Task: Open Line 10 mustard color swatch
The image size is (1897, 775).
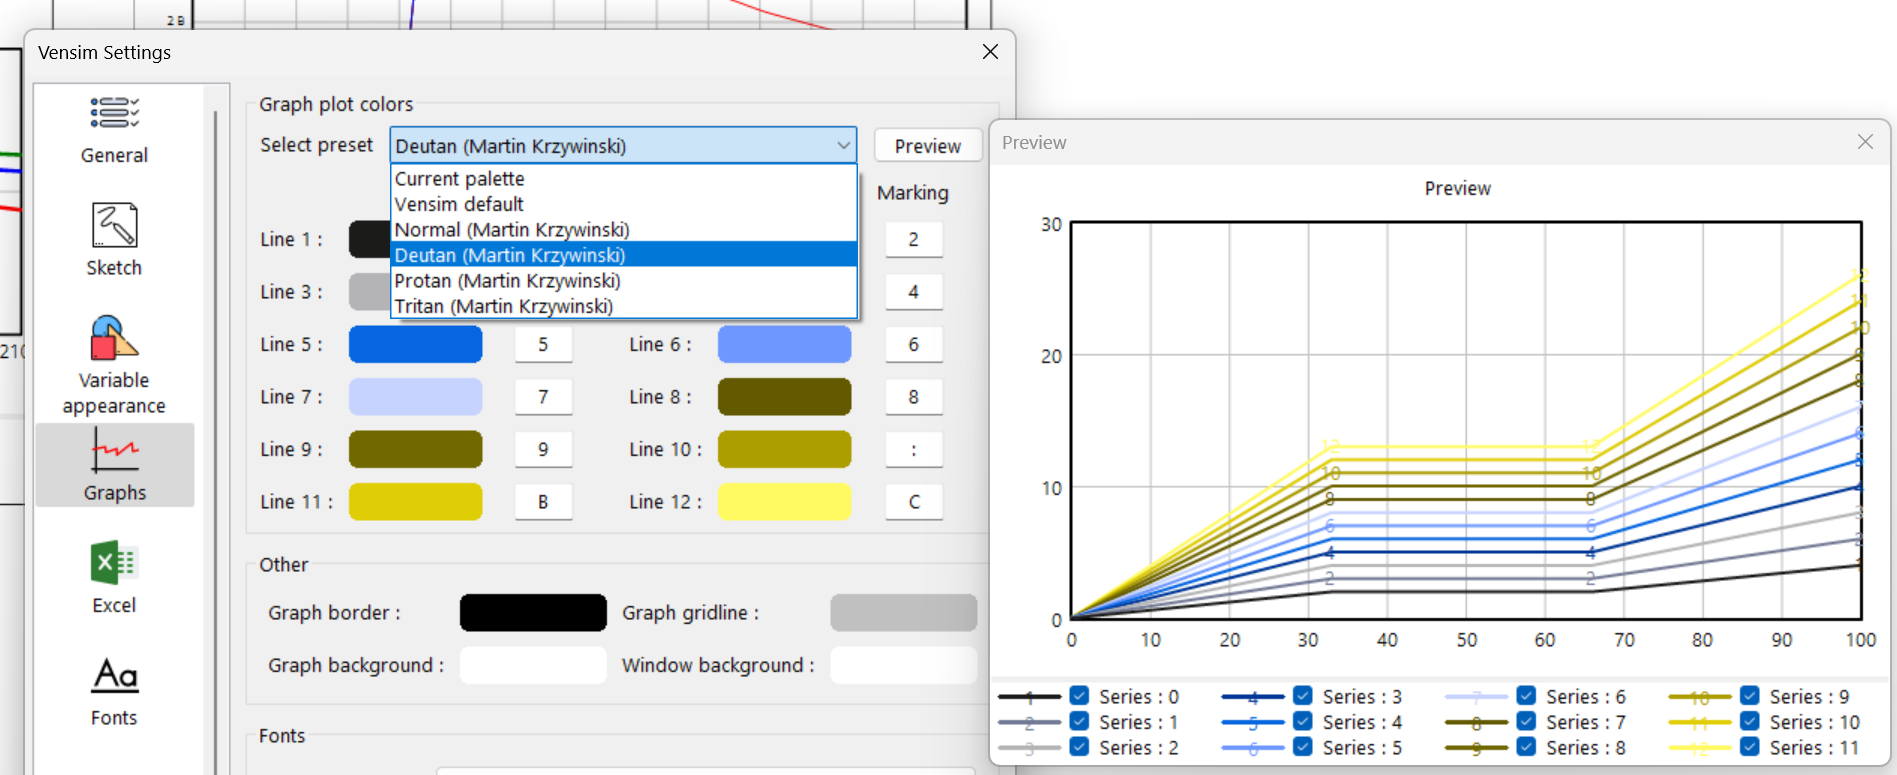Action: click(x=784, y=449)
